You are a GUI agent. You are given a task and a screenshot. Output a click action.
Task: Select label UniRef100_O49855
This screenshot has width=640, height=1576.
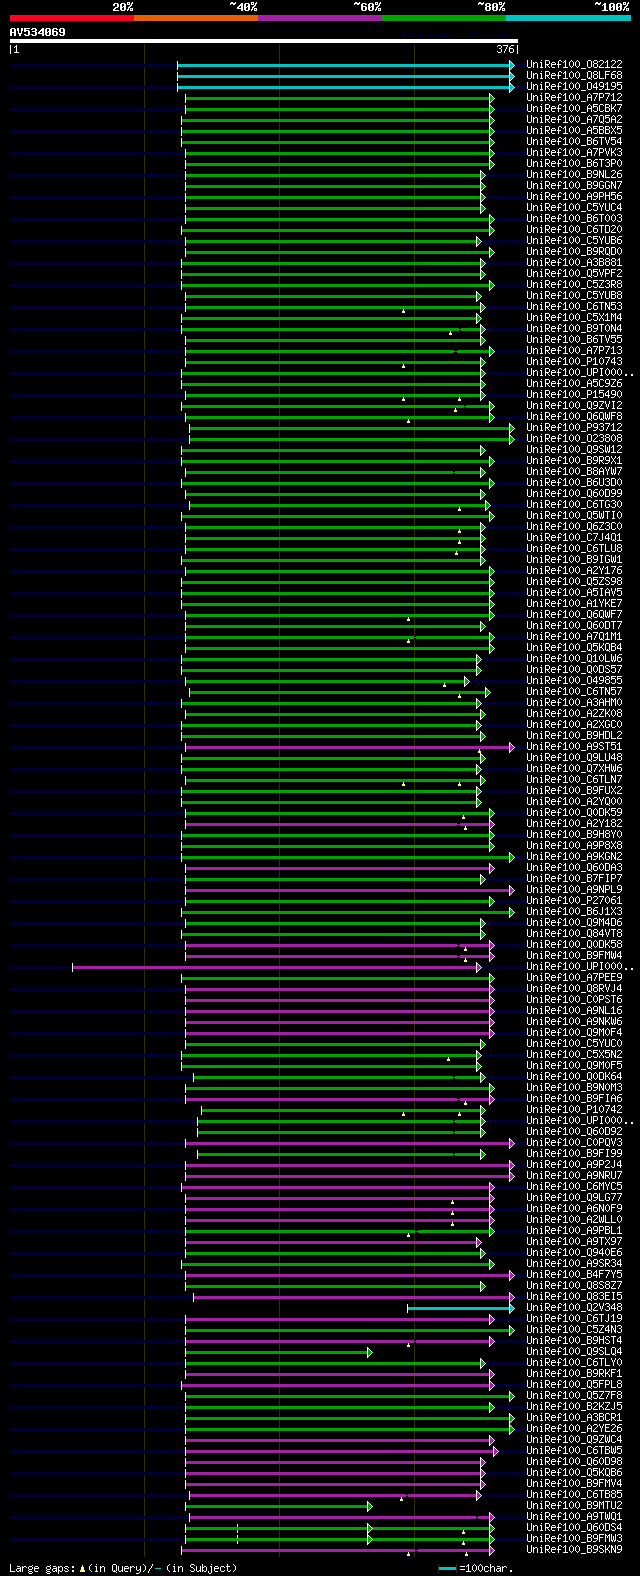tap(574, 680)
